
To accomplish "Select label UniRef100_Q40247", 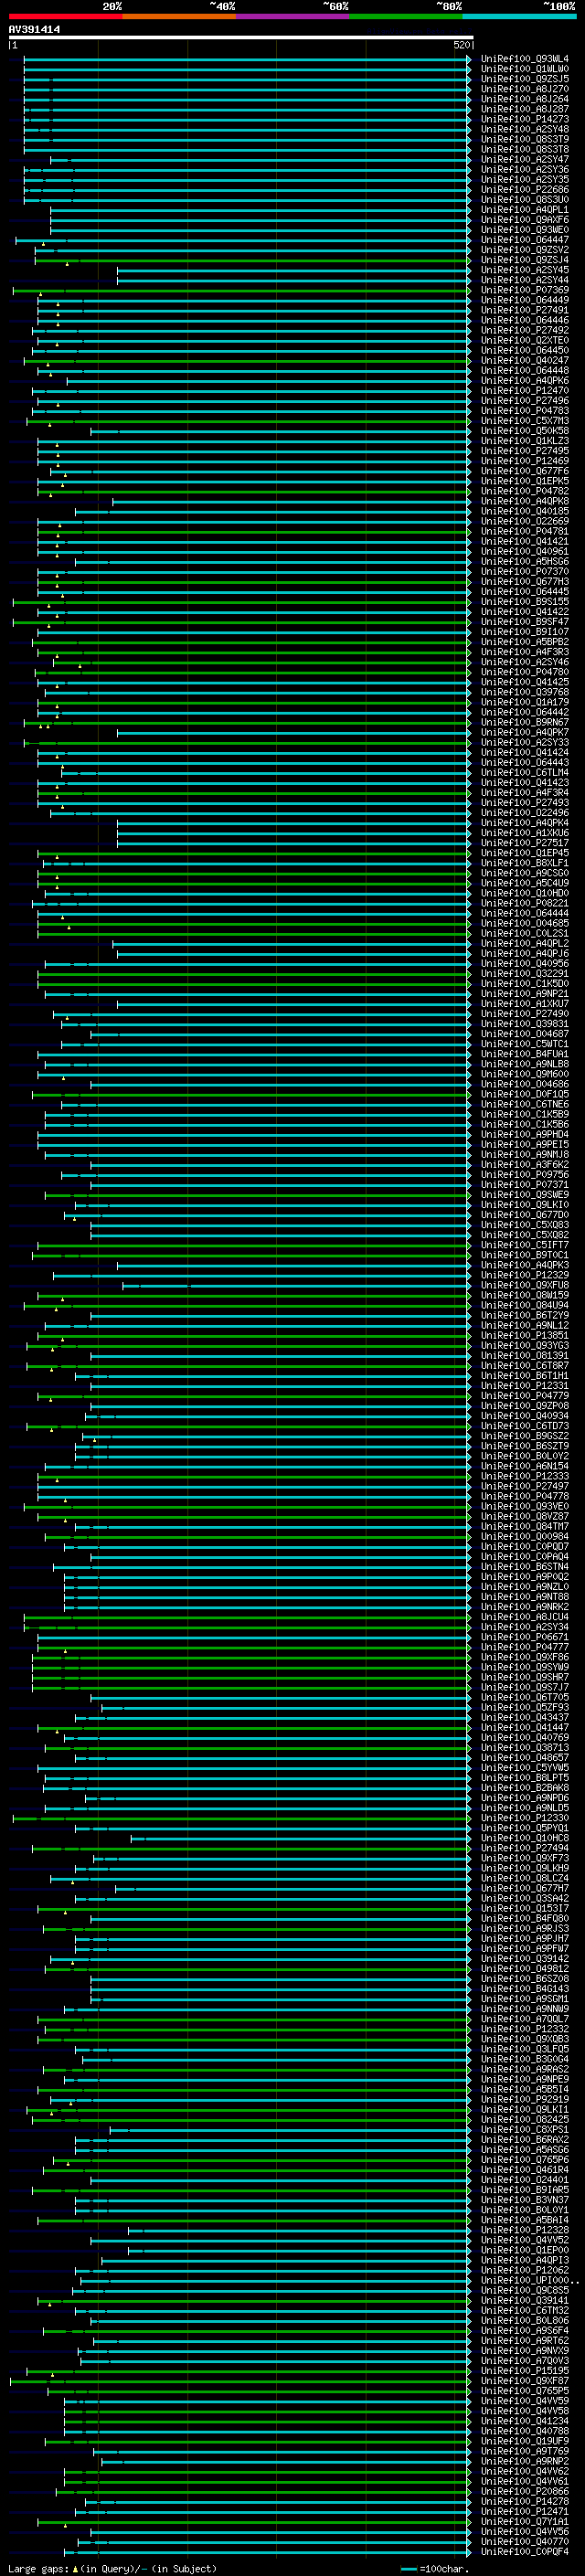I will [524, 361].
